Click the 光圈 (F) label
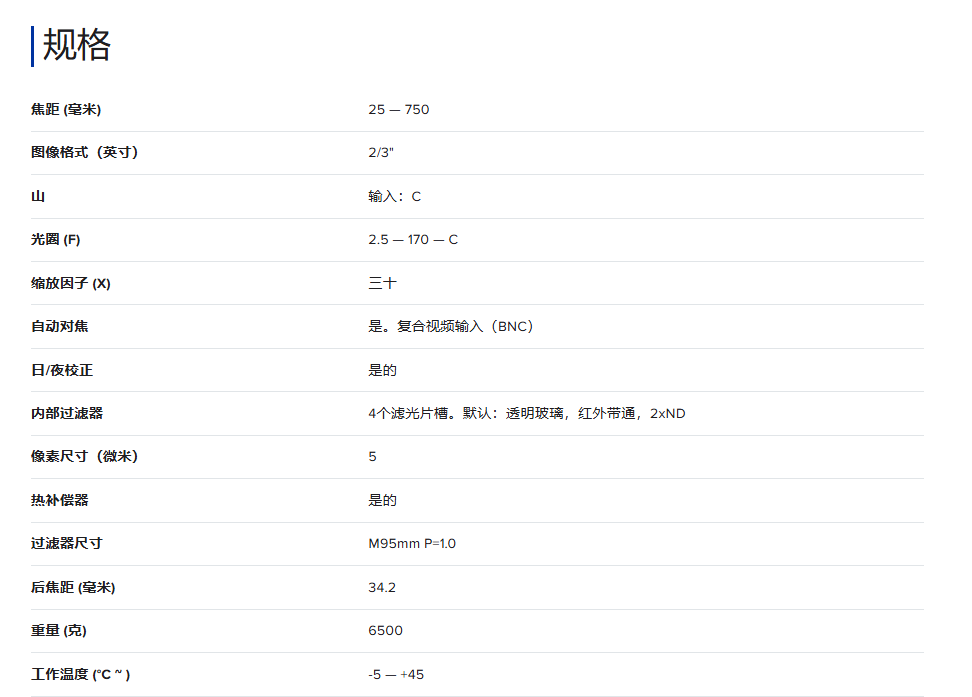This screenshot has width=972, height=697. coord(56,240)
